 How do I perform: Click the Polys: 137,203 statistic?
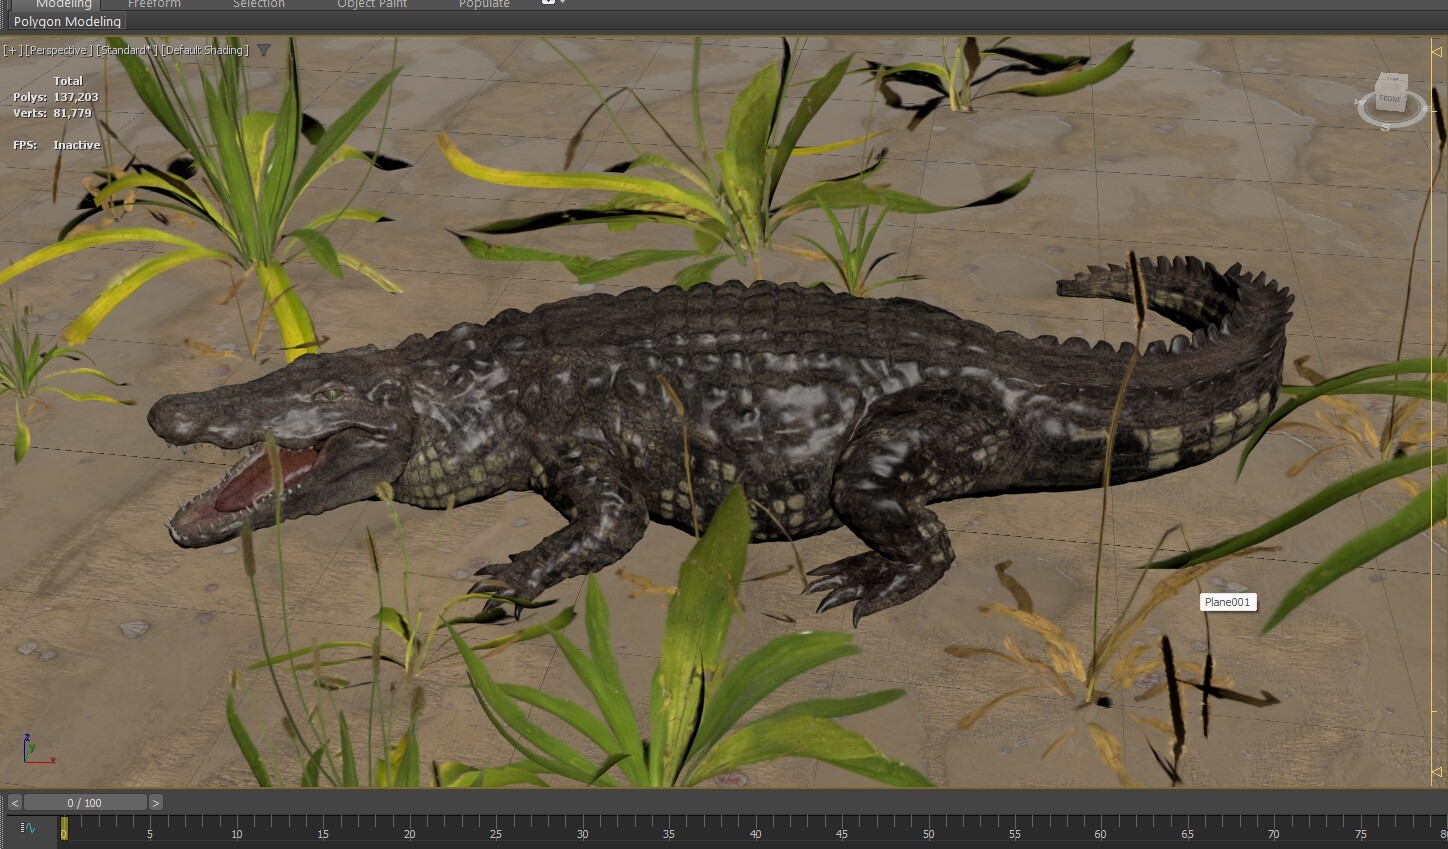56,97
